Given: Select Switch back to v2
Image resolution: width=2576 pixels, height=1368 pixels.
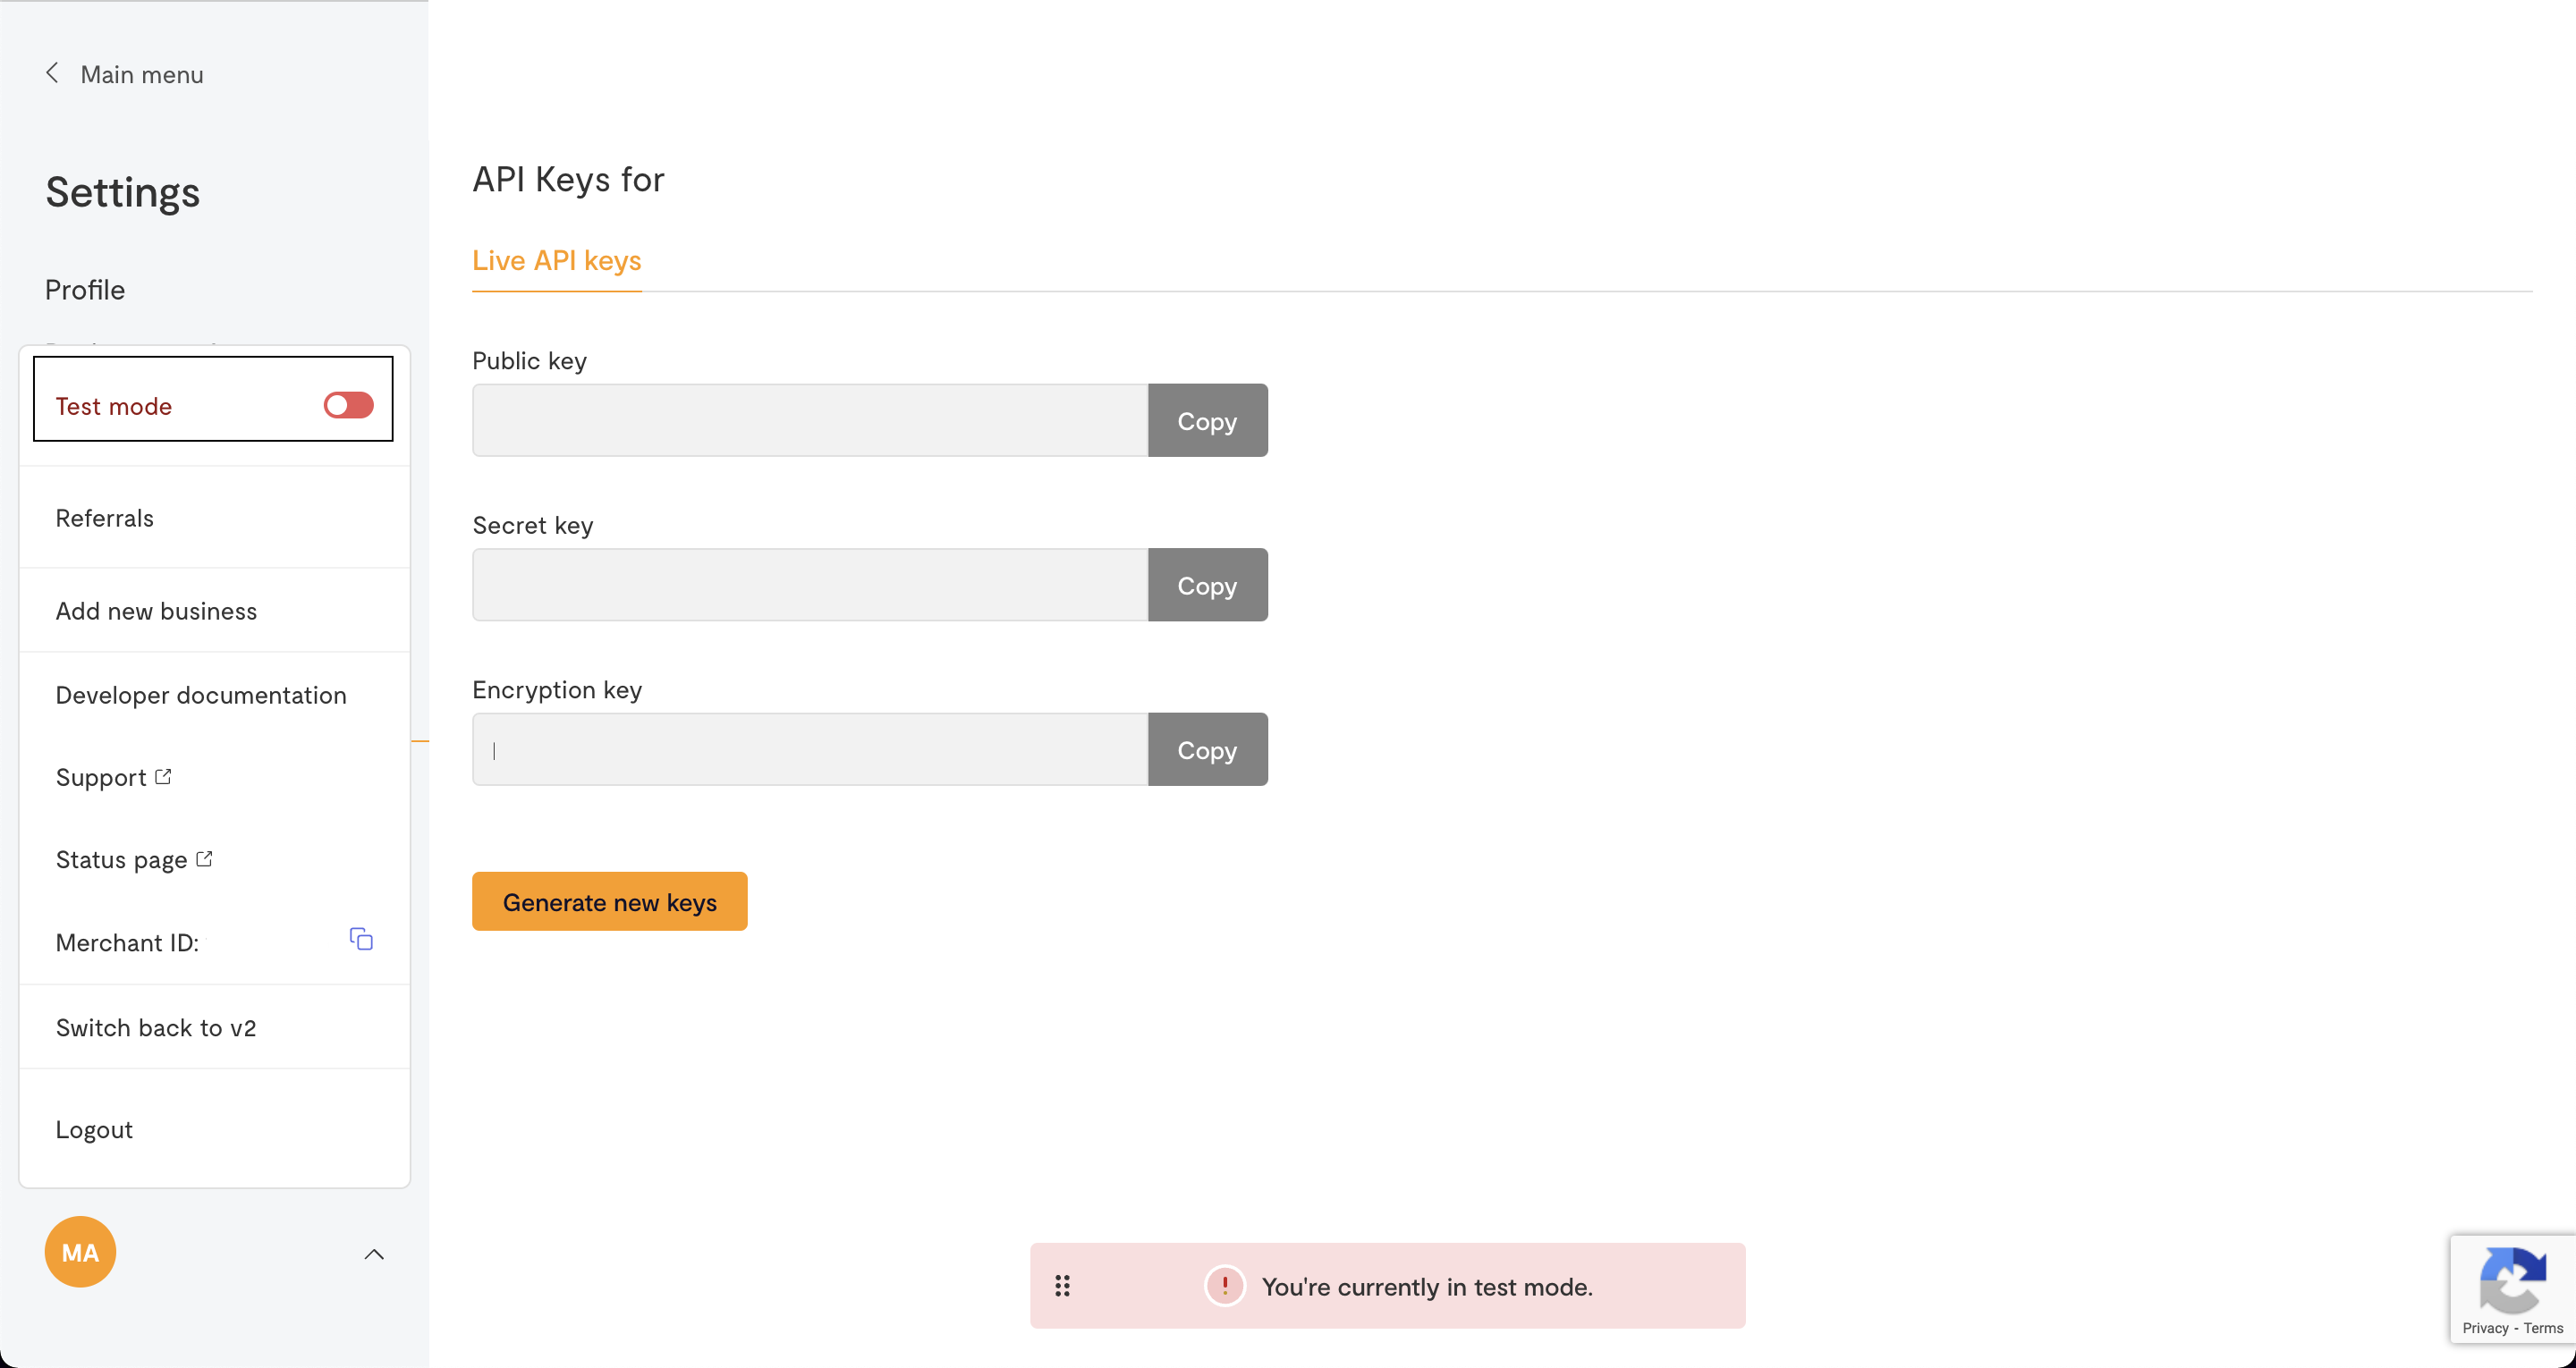Looking at the screenshot, I should tap(156, 1028).
